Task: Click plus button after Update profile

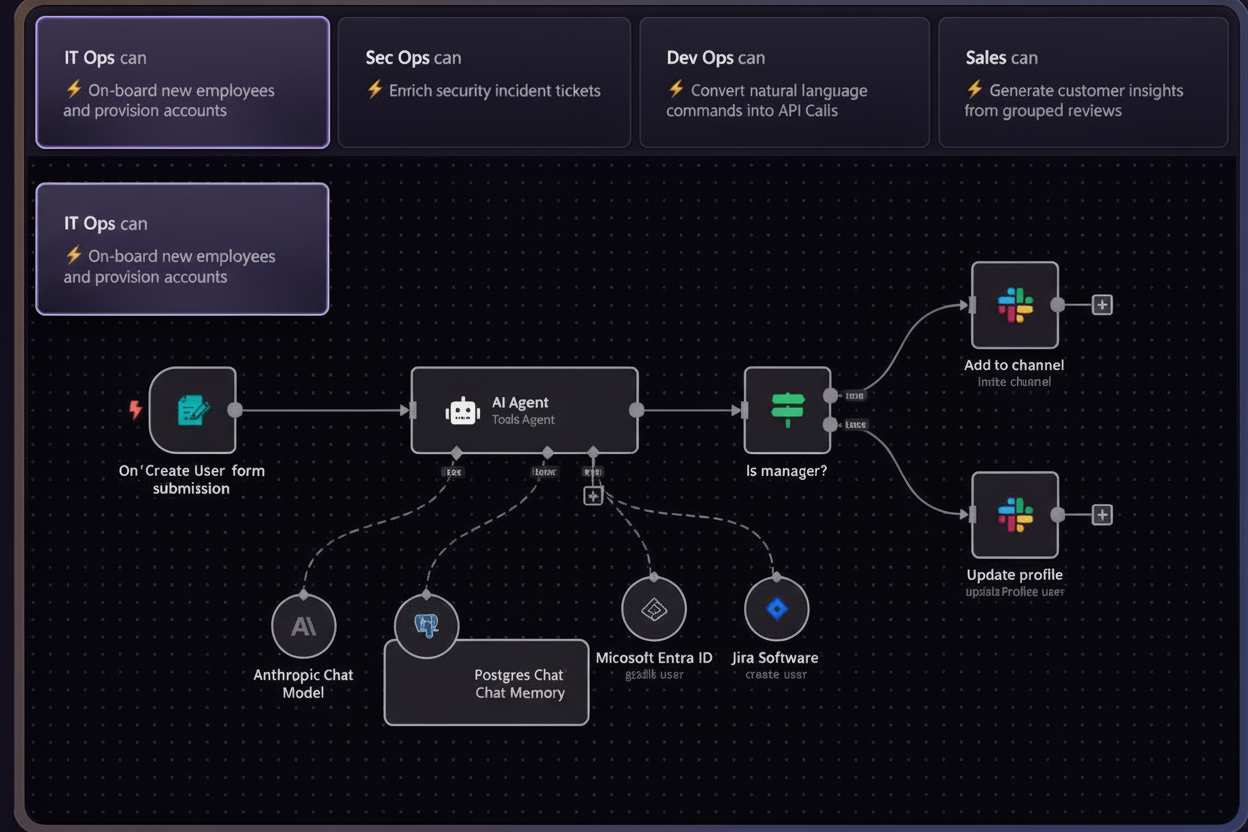Action: pyautogui.click(x=1102, y=515)
